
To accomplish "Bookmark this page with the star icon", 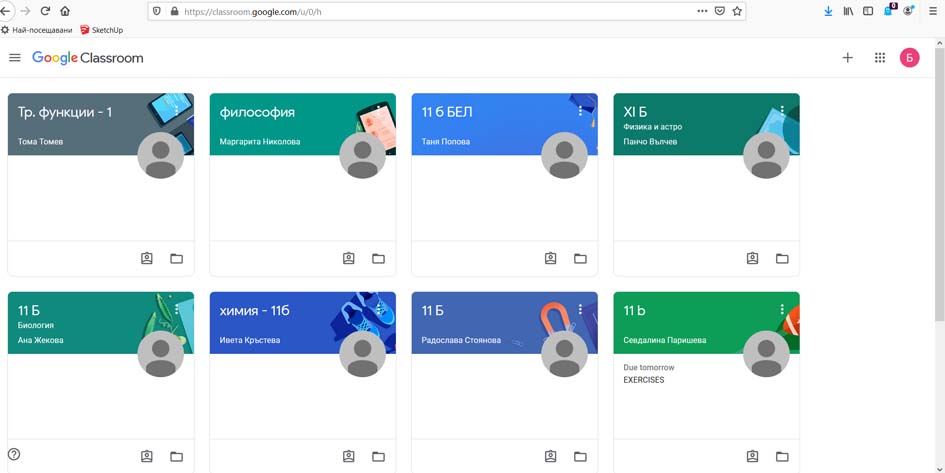I will click(x=737, y=12).
